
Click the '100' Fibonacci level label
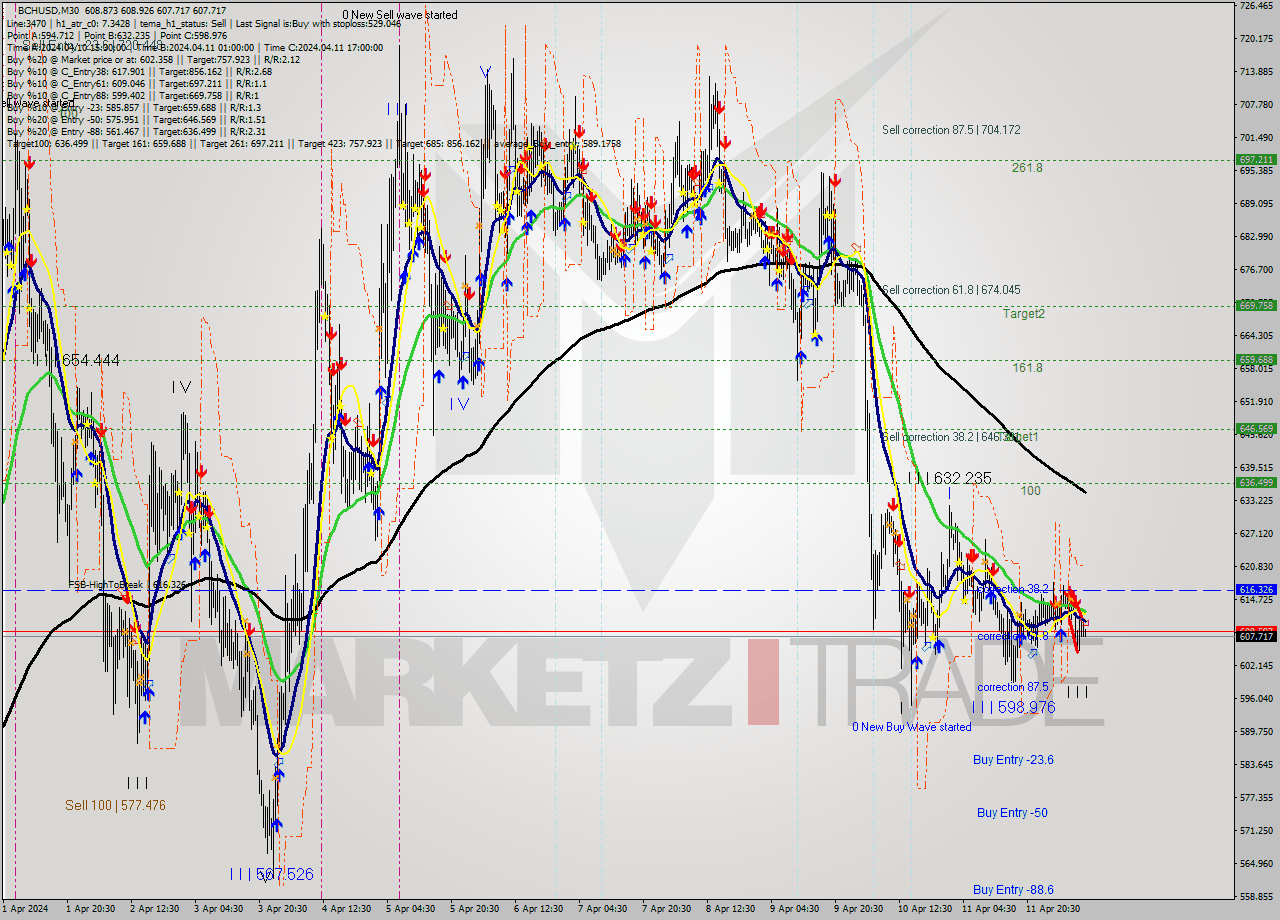point(1031,491)
